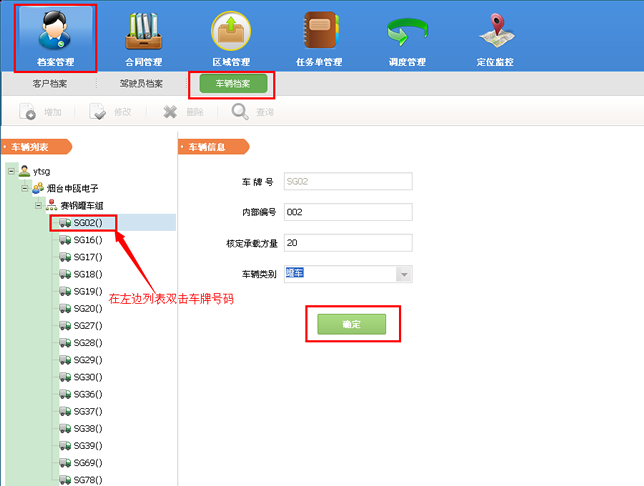Click the 查询 (search) magnifier icon

point(241,112)
